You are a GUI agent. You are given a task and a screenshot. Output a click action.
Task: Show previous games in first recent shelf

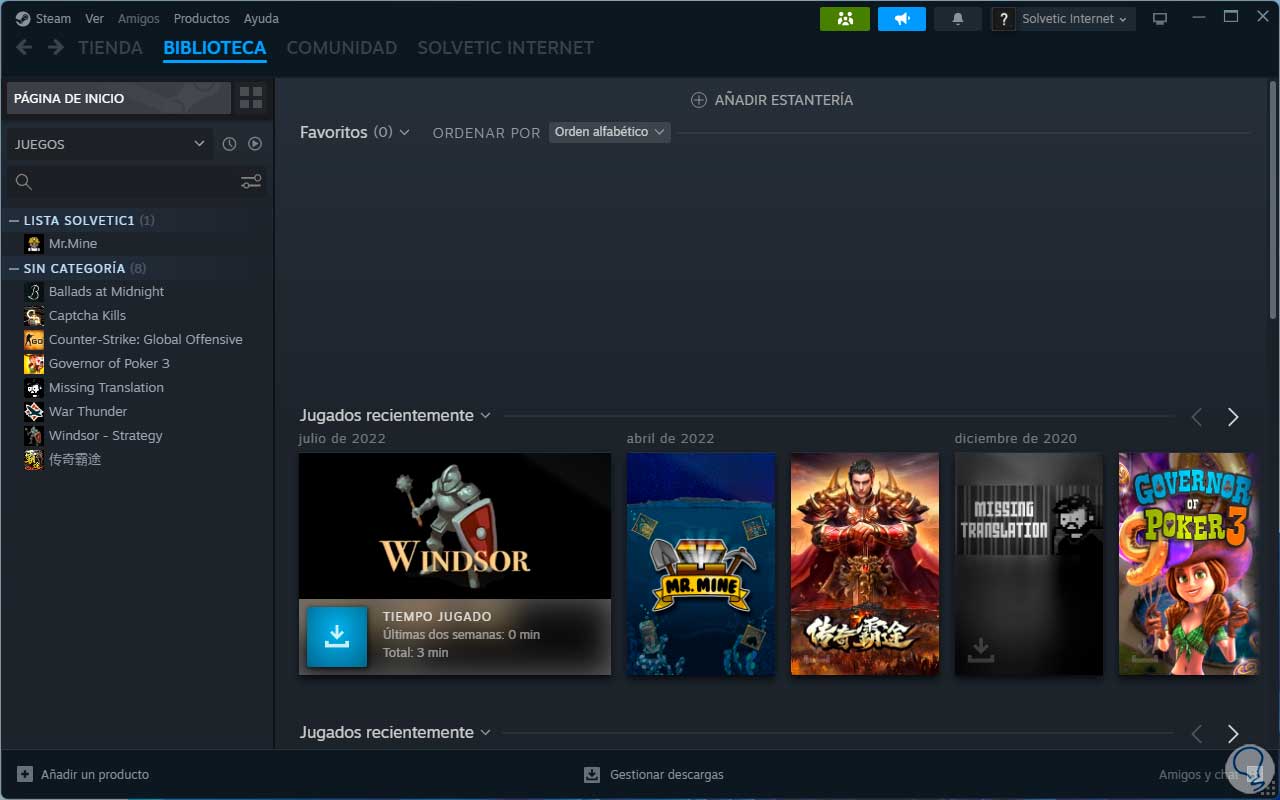(1196, 417)
